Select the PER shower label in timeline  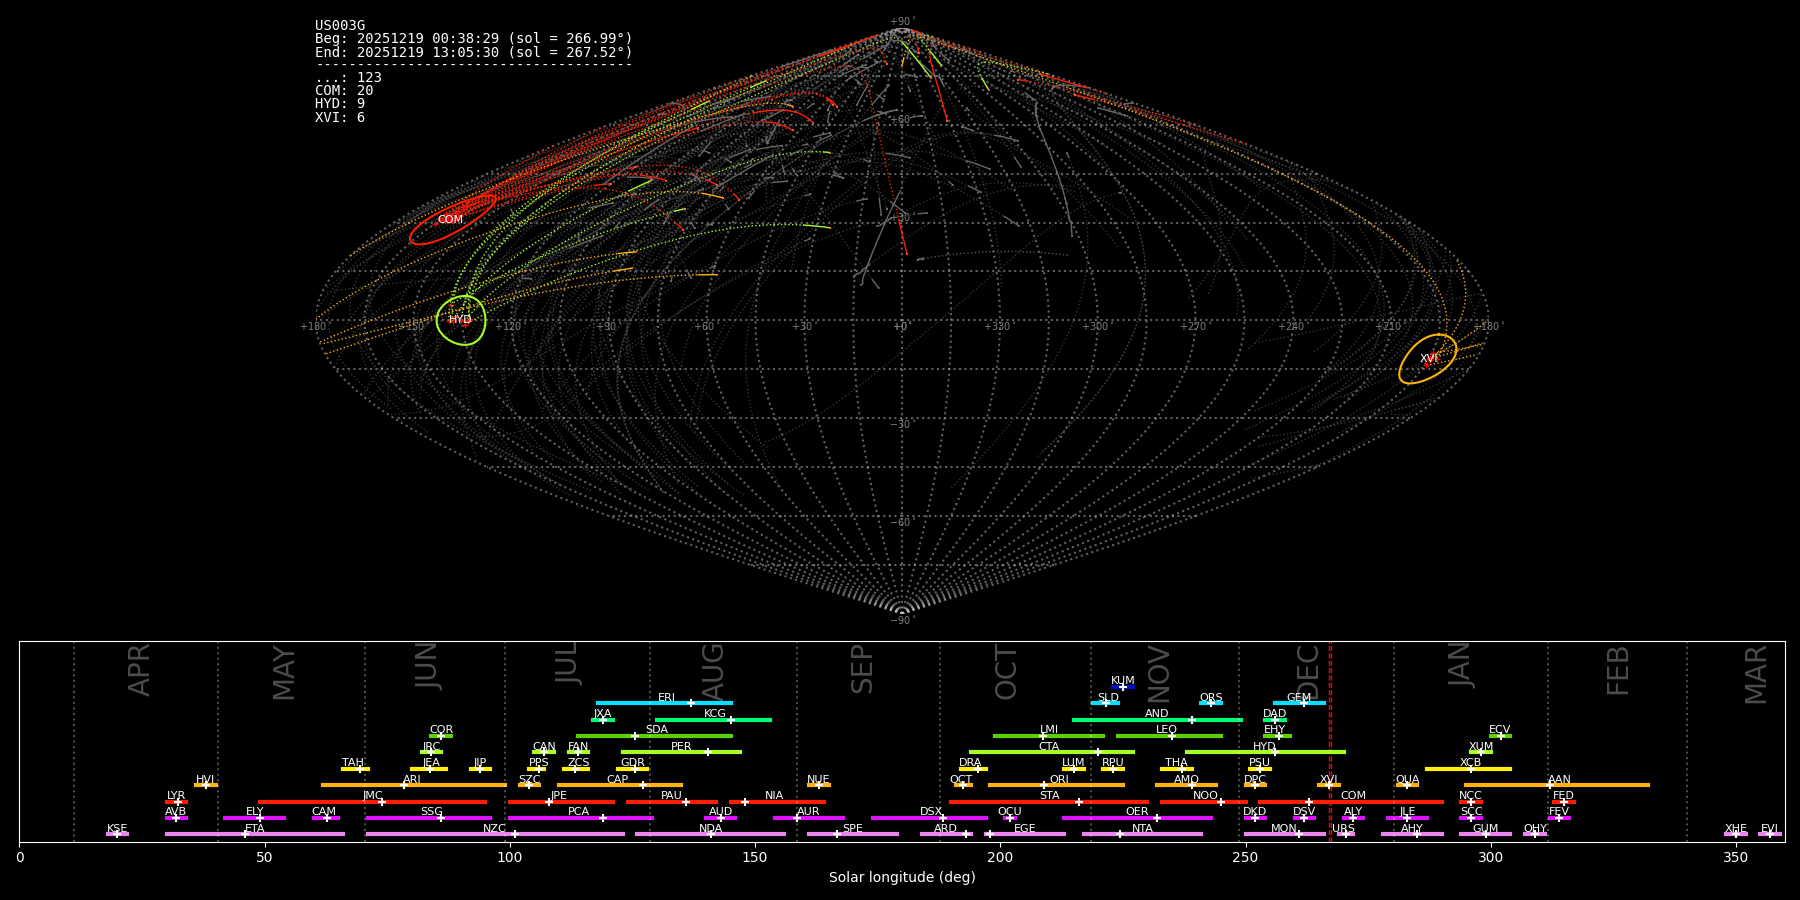[x=681, y=746]
